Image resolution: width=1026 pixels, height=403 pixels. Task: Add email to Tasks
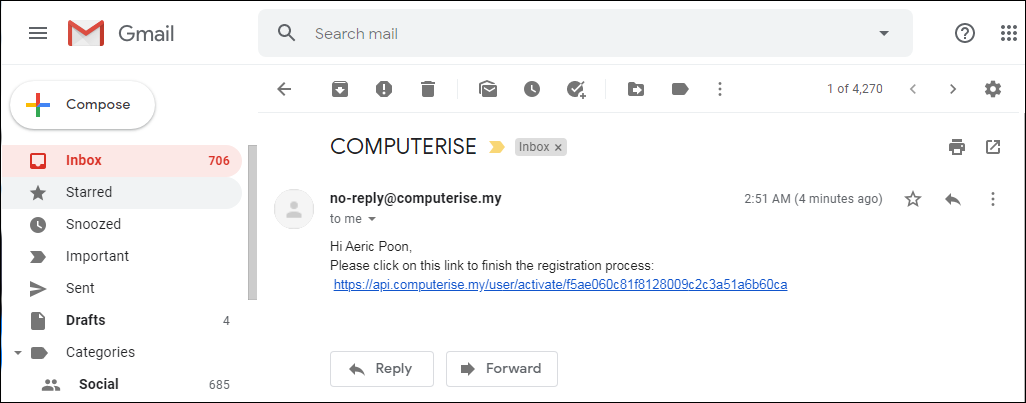576,89
